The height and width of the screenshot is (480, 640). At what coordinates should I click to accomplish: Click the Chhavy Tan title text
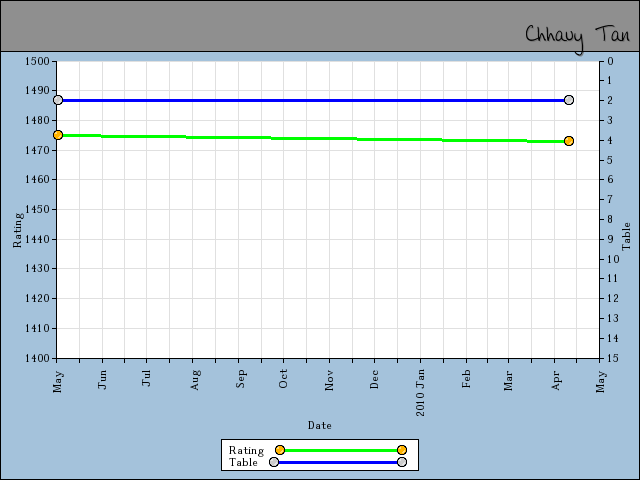pos(578,38)
